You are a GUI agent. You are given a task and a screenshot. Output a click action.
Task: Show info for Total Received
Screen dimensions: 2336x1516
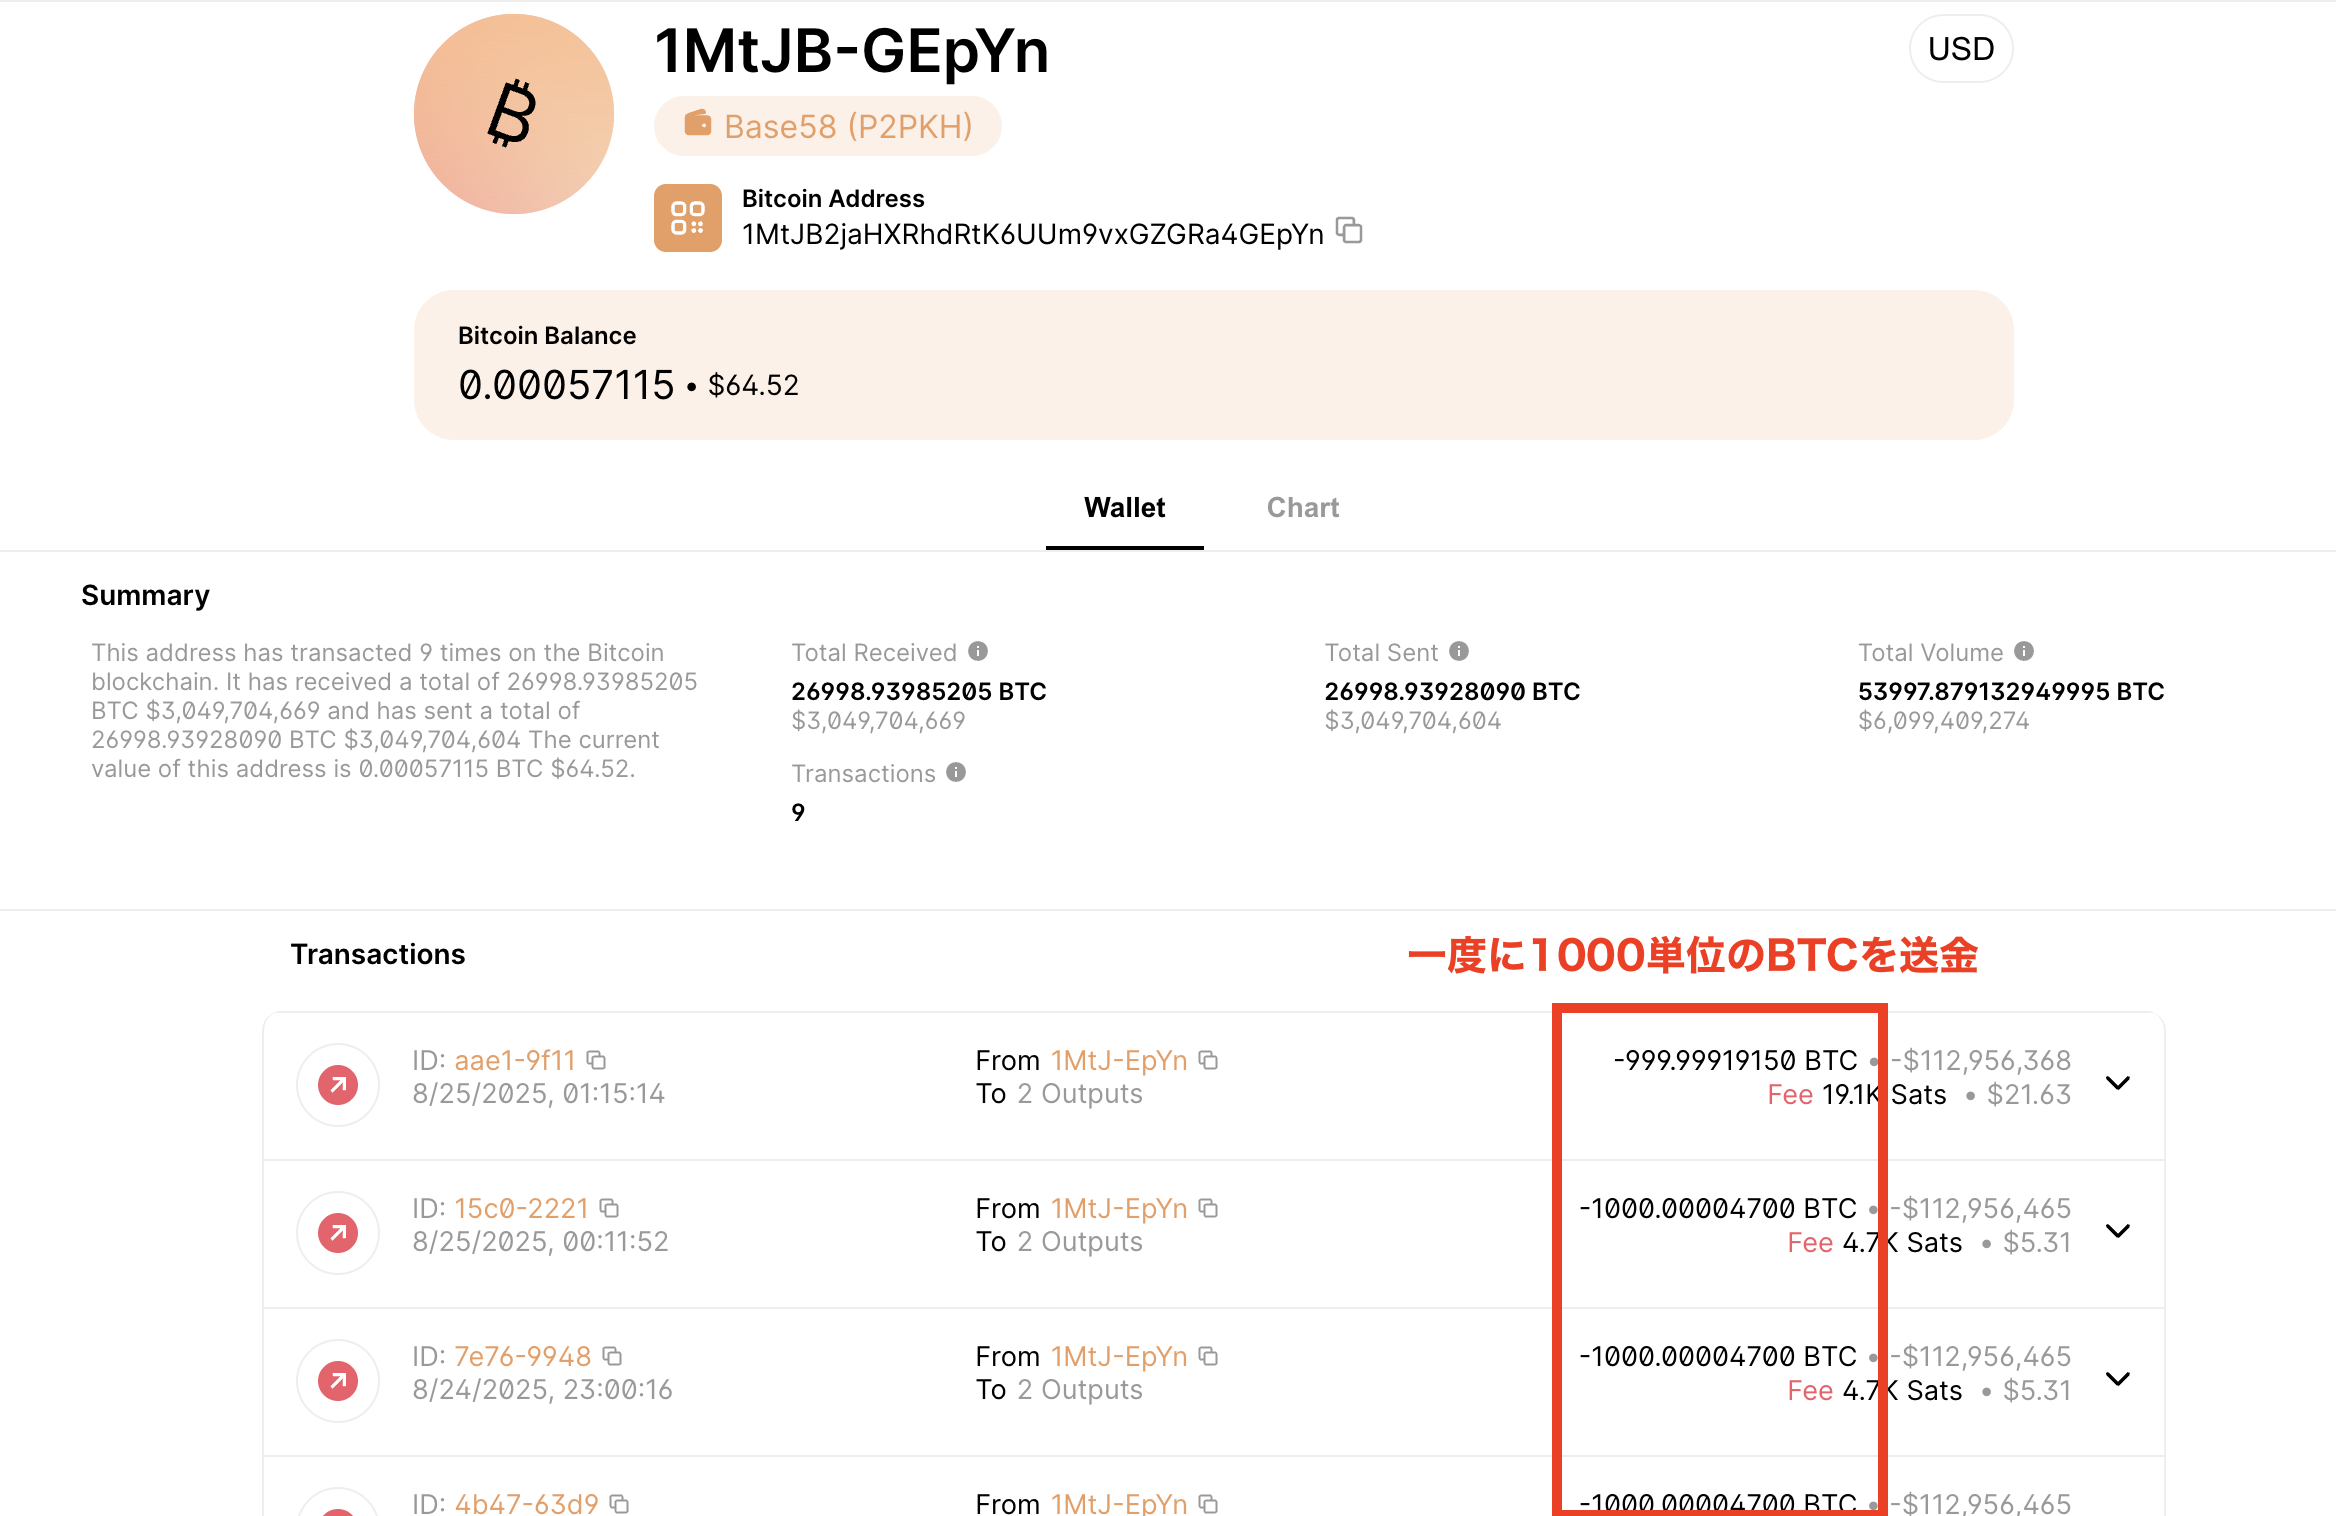978,652
